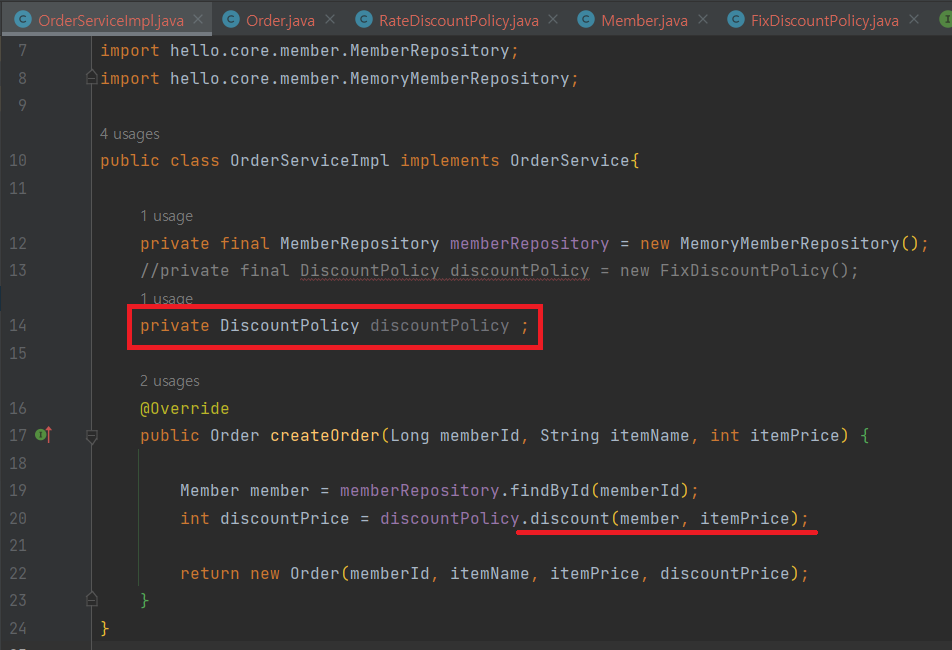Click the itemPrice parameter on line 17
Screen dimensions: 952x650
tap(795, 436)
